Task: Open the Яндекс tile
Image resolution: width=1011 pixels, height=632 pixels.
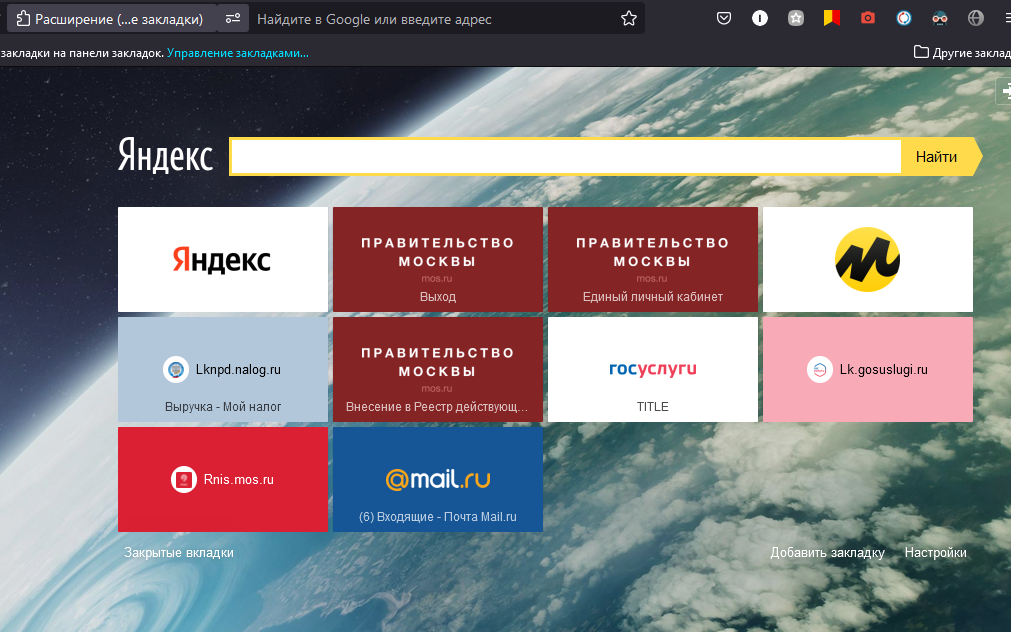Action: [x=222, y=259]
